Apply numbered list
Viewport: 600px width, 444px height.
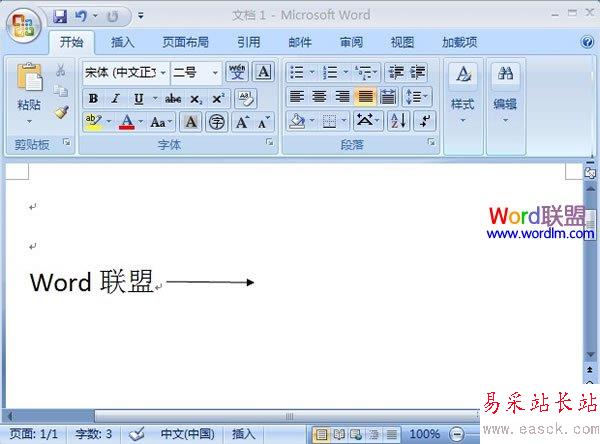click(331, 72)
